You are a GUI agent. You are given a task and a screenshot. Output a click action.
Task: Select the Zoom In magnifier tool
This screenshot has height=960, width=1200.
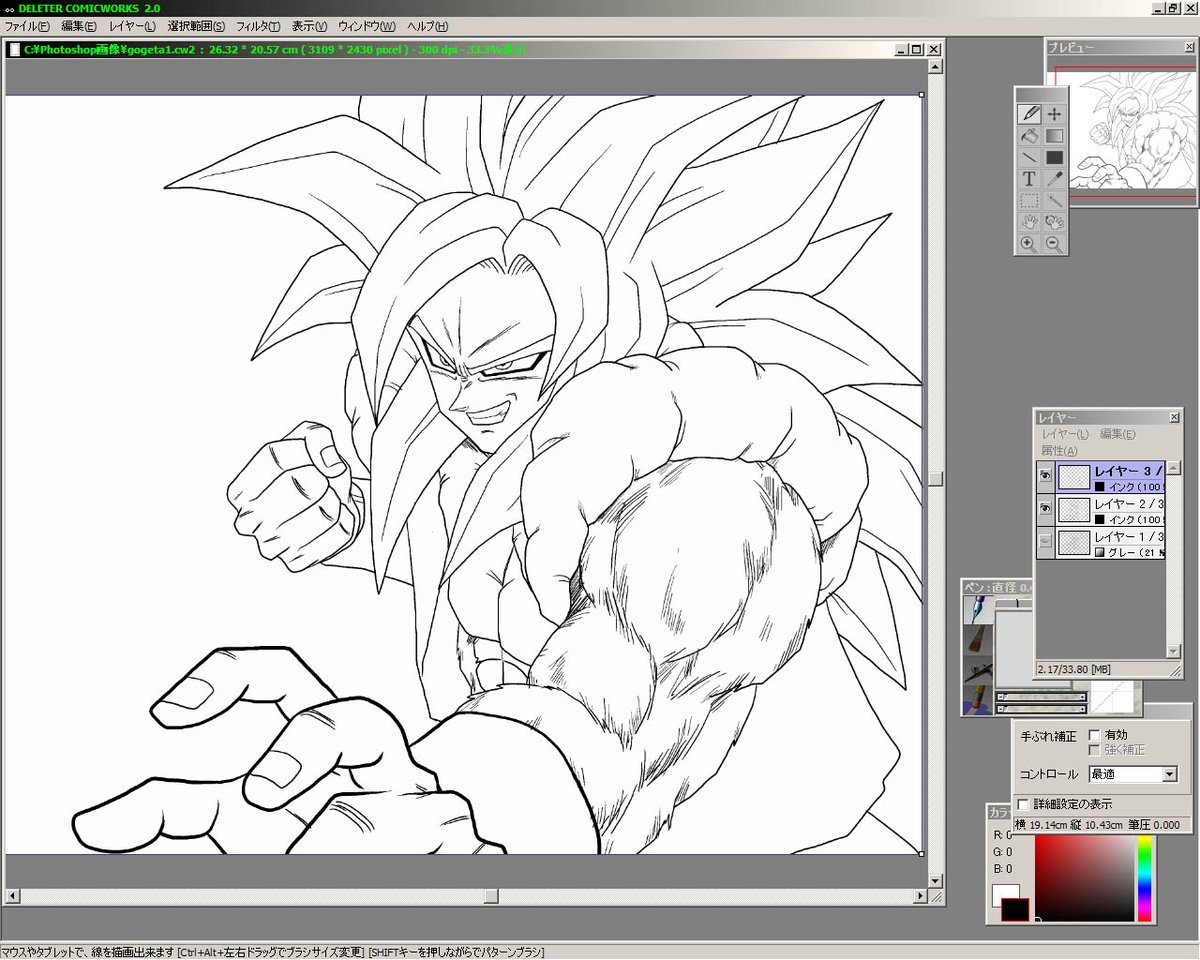(1029, 244)
